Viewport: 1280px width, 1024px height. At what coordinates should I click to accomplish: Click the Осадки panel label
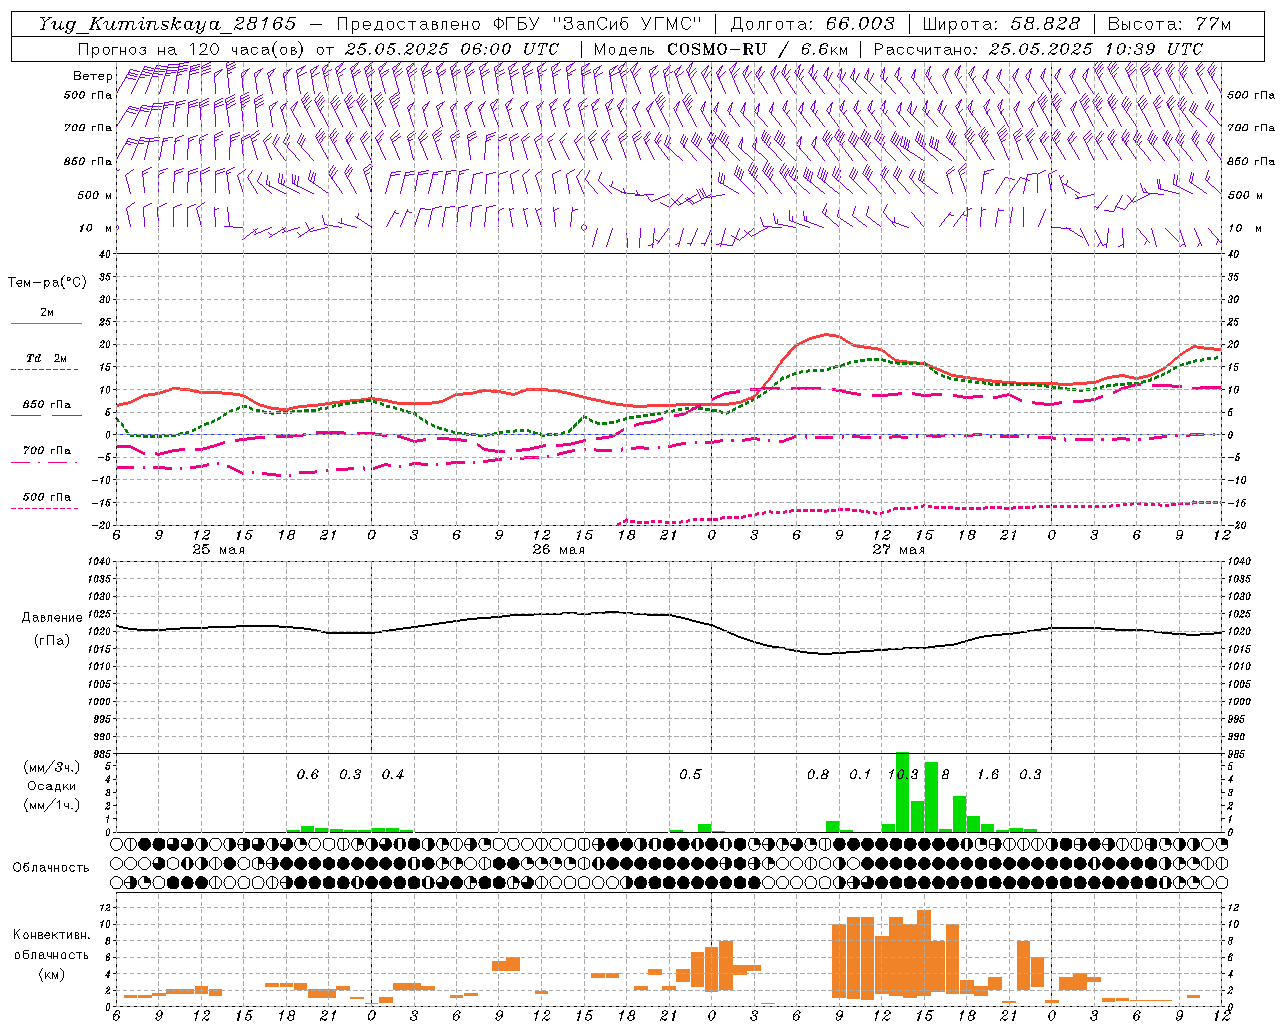[x=50, y=786]
